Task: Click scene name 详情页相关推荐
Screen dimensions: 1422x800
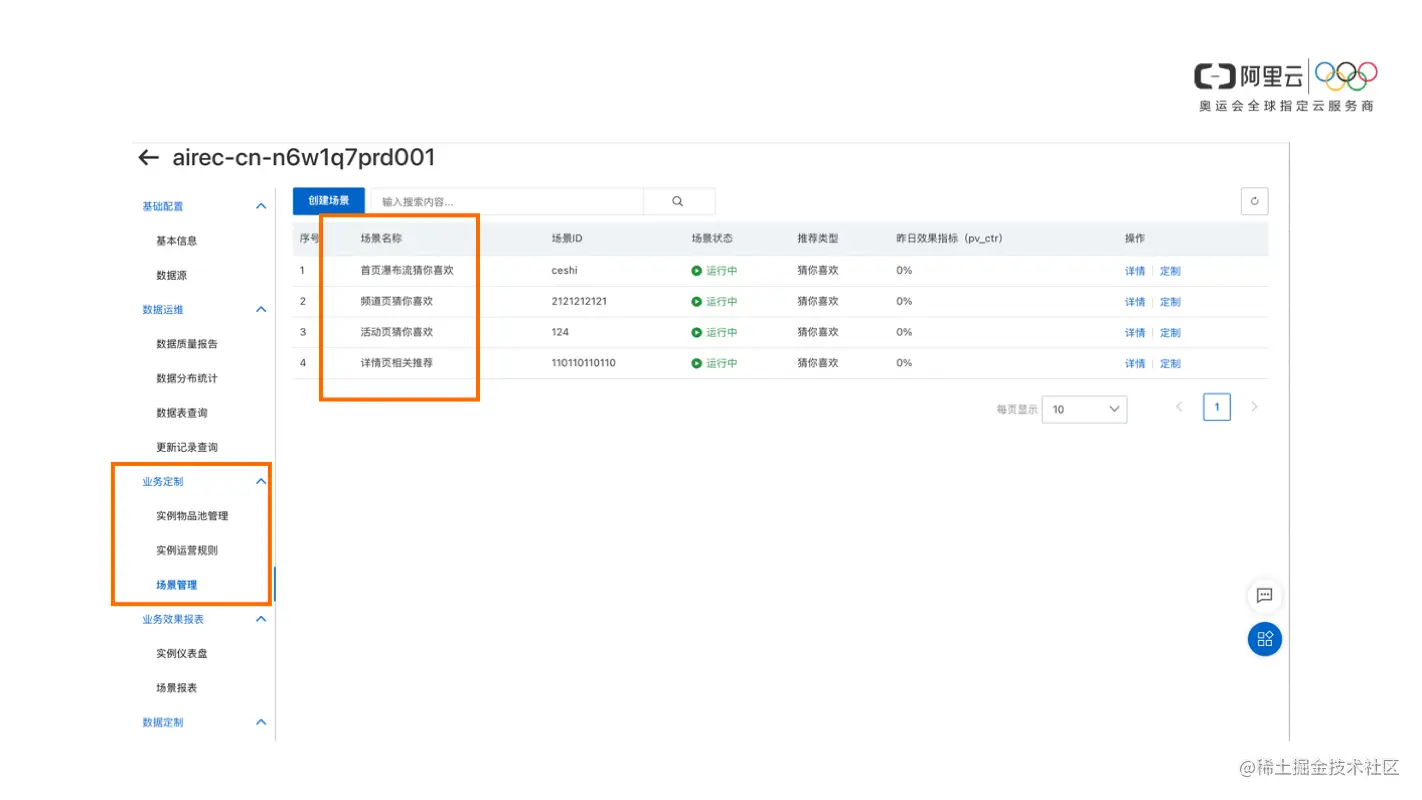Action: coord(397,362)
